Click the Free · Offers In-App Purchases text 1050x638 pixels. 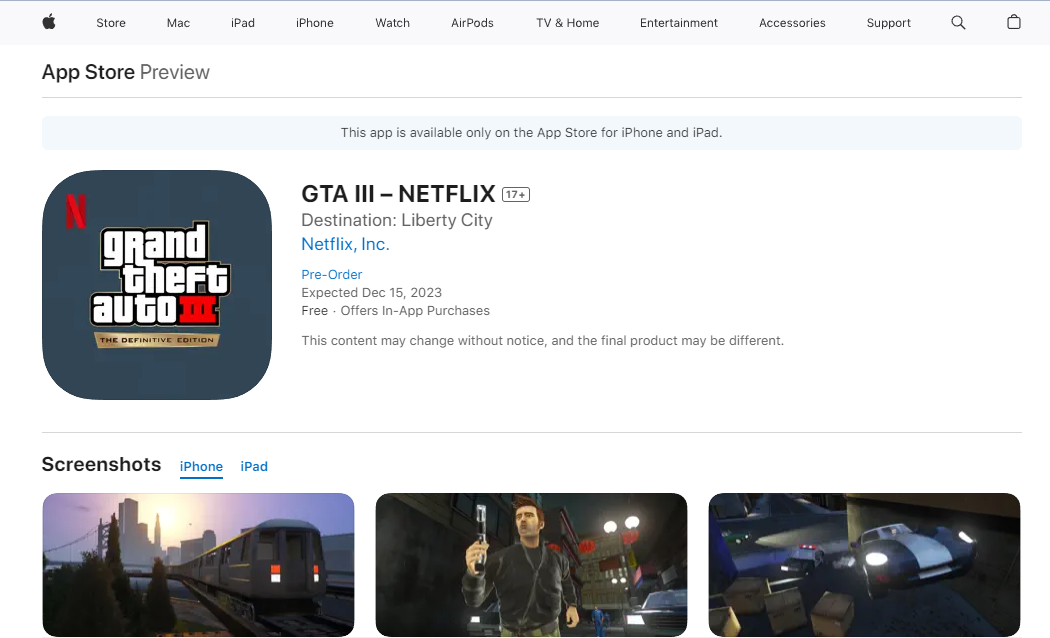396,311
